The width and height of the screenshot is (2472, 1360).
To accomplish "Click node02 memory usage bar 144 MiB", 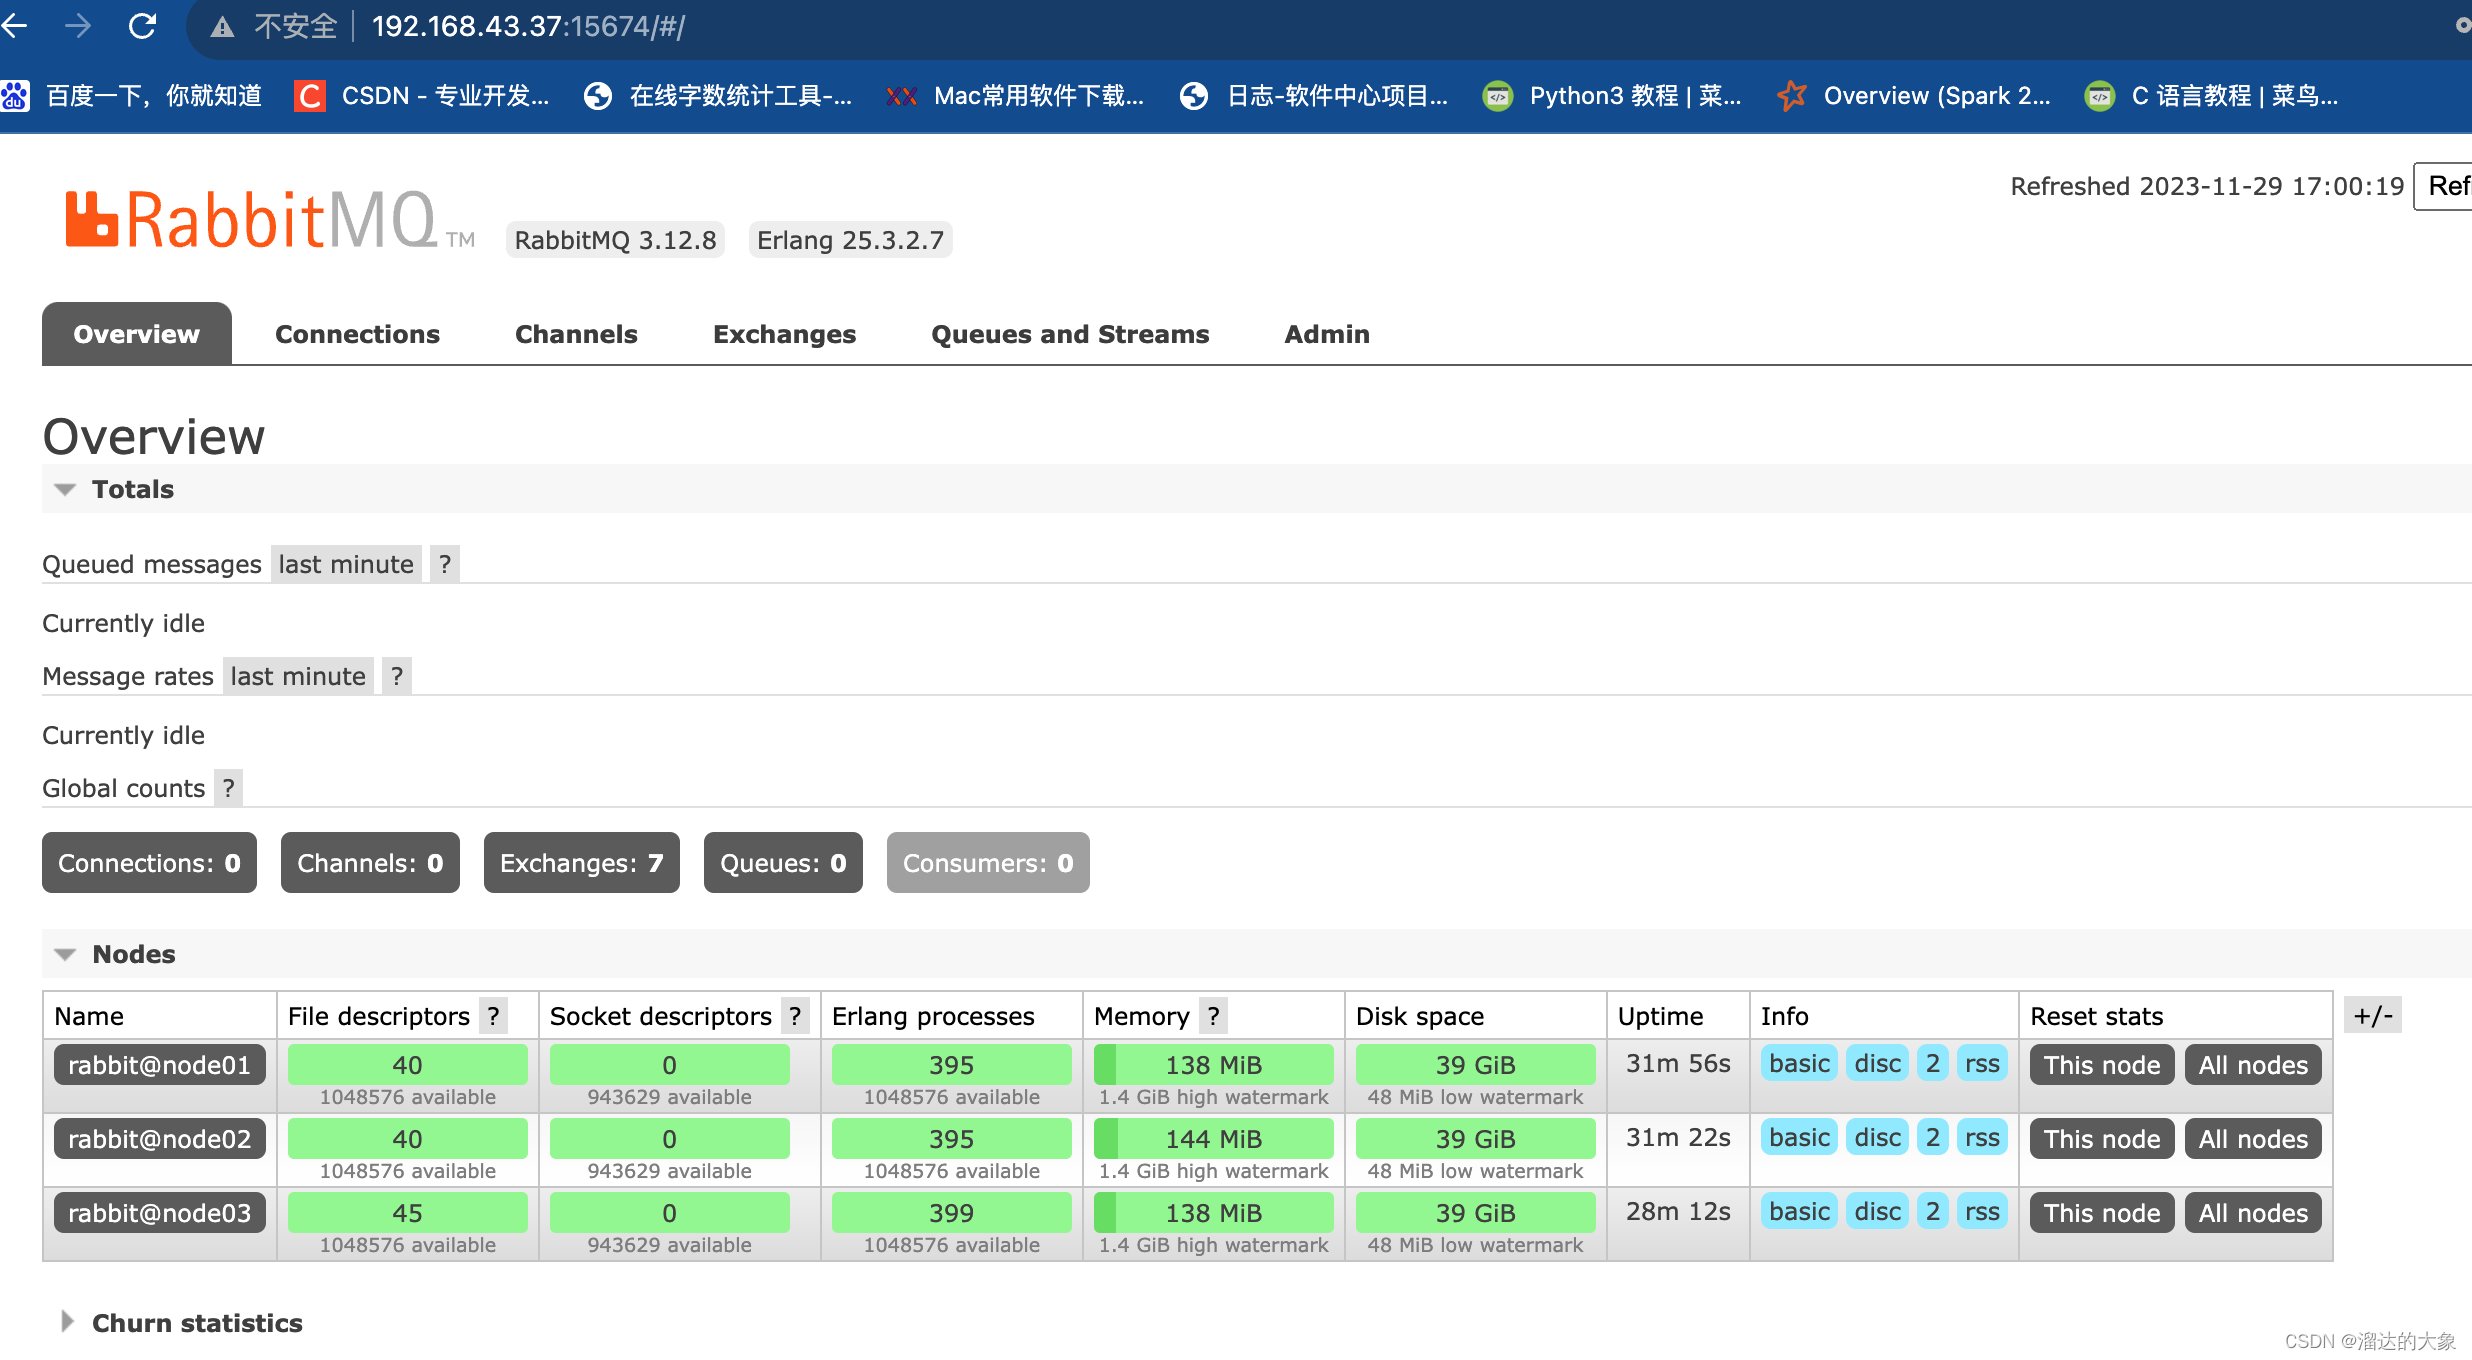I will pos(1214,1139).
